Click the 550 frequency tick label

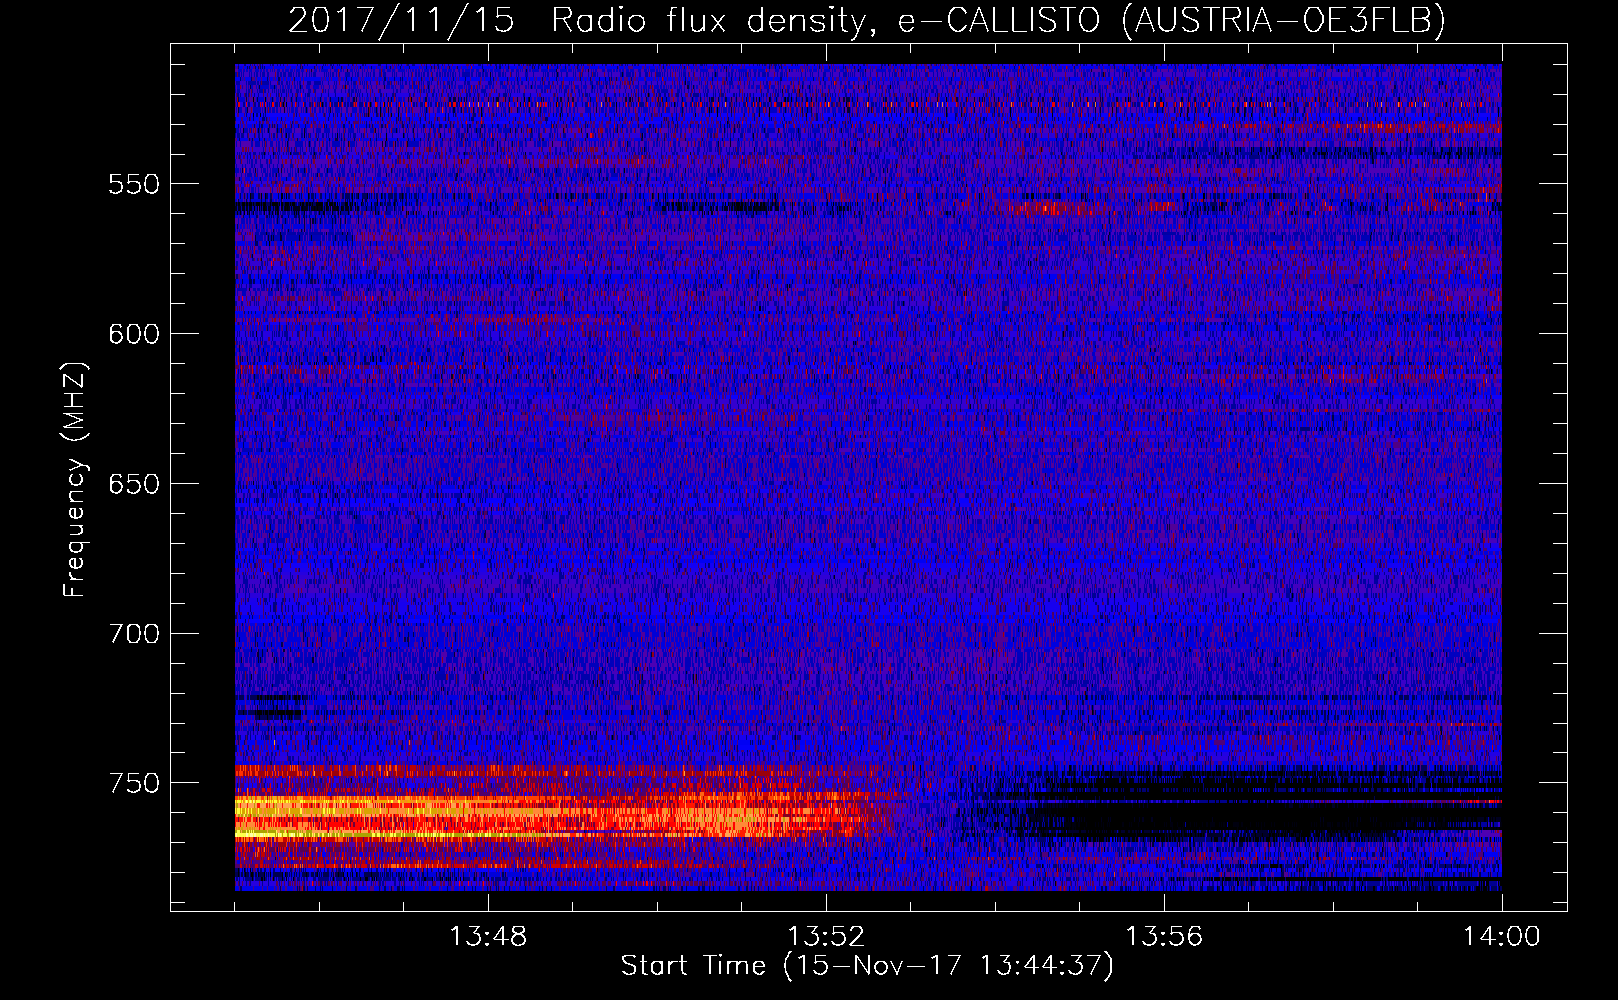click(134, 184)
